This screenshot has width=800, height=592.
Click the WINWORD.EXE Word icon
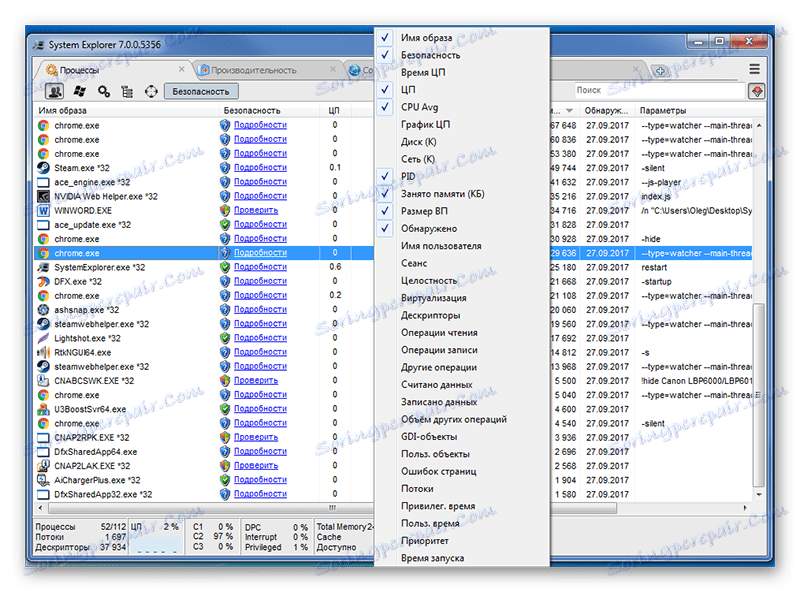tap(43, 210)
